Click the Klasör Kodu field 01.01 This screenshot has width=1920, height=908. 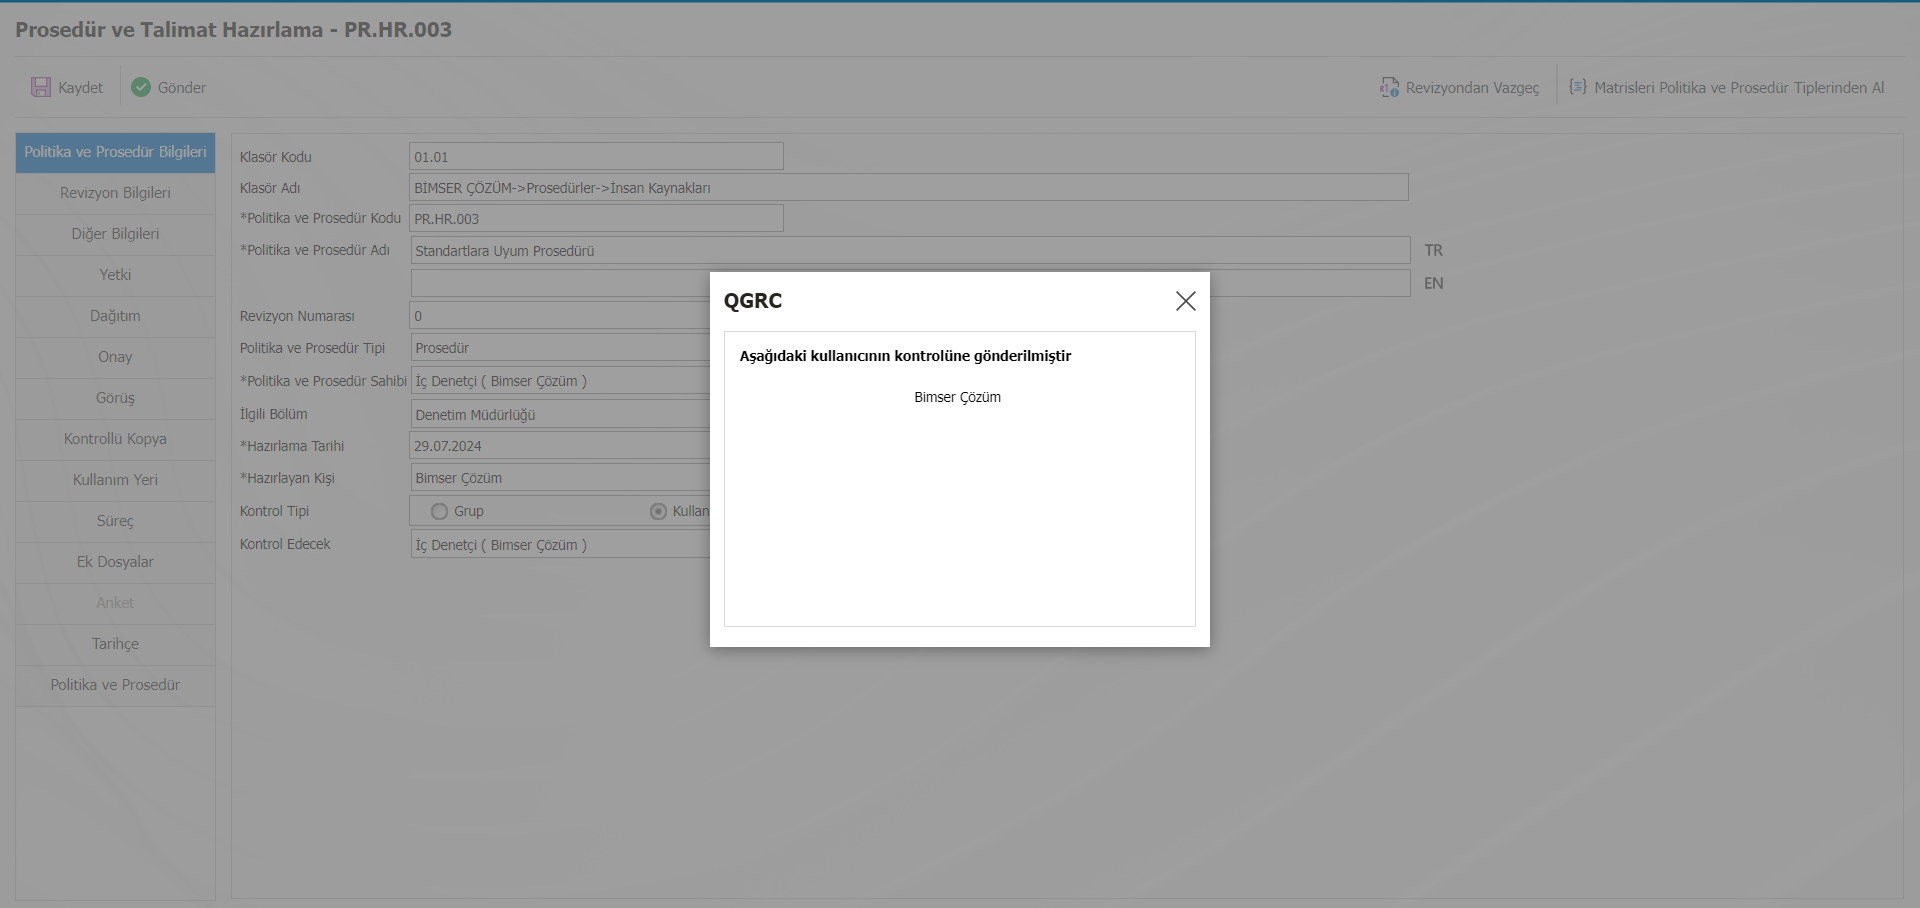tap(596, 157)
